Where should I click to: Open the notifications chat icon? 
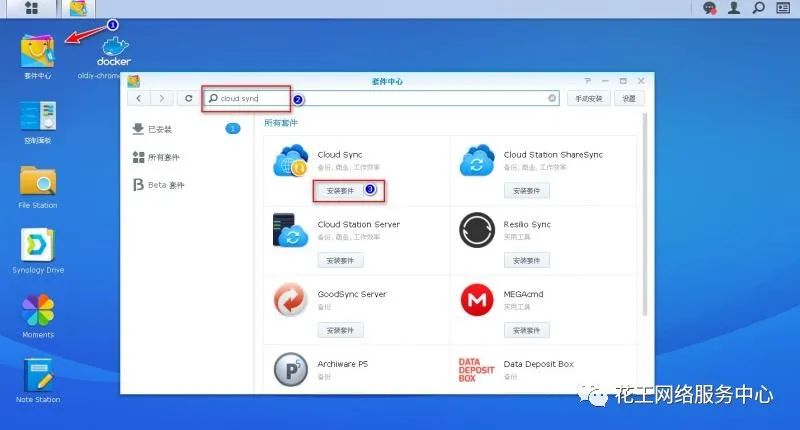[710, 8]
